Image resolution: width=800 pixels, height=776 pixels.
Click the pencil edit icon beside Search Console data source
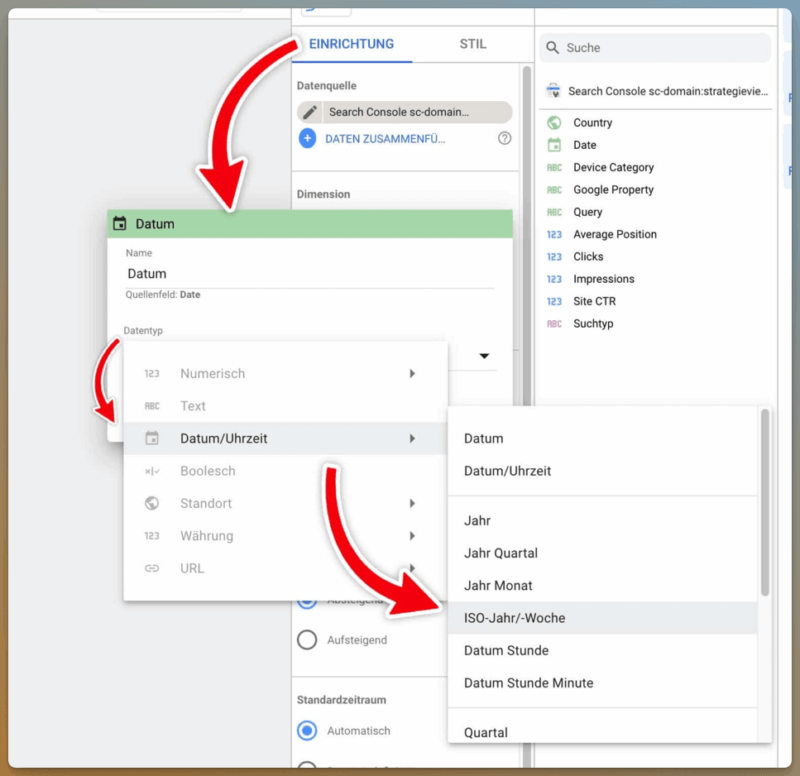click(310, 112)
